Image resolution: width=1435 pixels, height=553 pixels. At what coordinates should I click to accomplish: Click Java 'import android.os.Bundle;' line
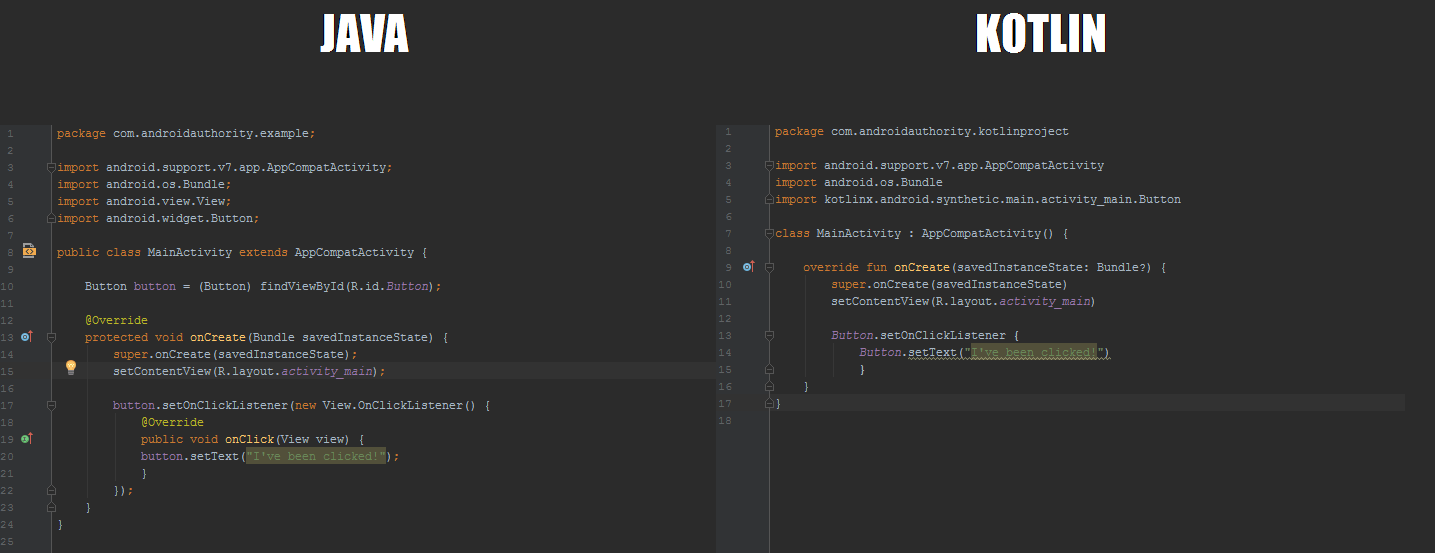click(144, 184)
